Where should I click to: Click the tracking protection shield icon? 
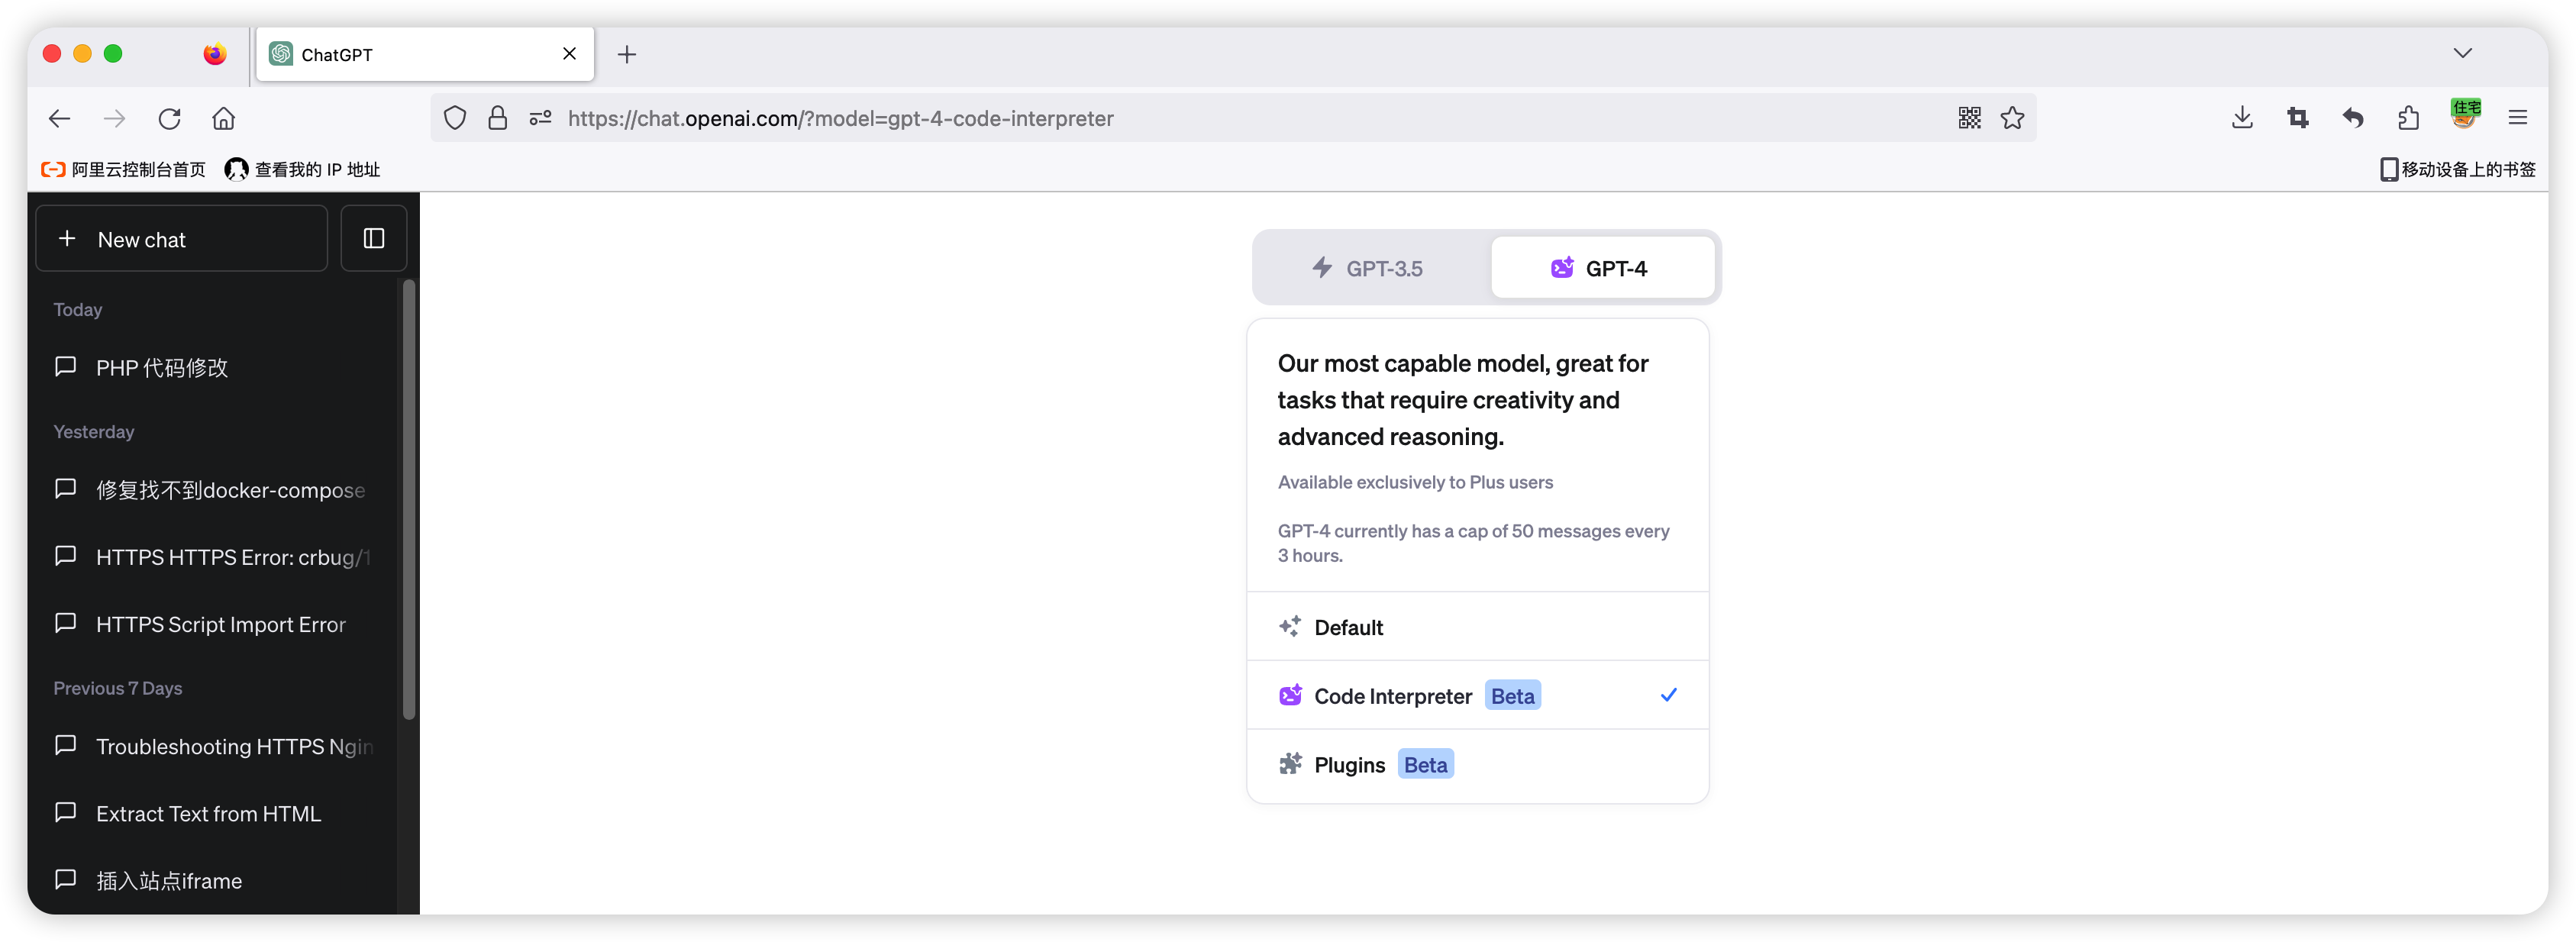coord(455,118)
